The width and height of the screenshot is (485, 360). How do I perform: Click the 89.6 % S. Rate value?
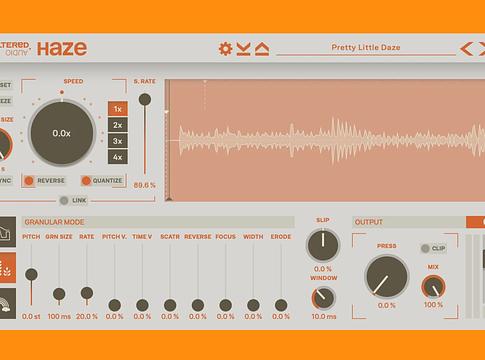(x=145, y=185)
